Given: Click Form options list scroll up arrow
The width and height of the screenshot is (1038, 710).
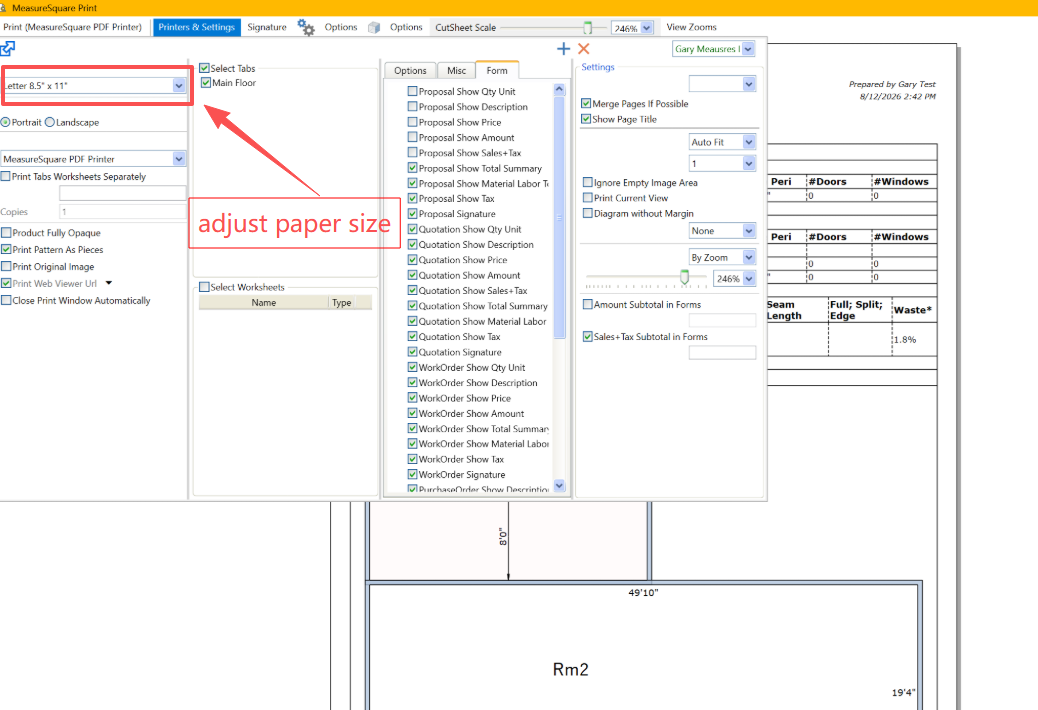Looking at the screenshot, I should click(x=559, y=89).
